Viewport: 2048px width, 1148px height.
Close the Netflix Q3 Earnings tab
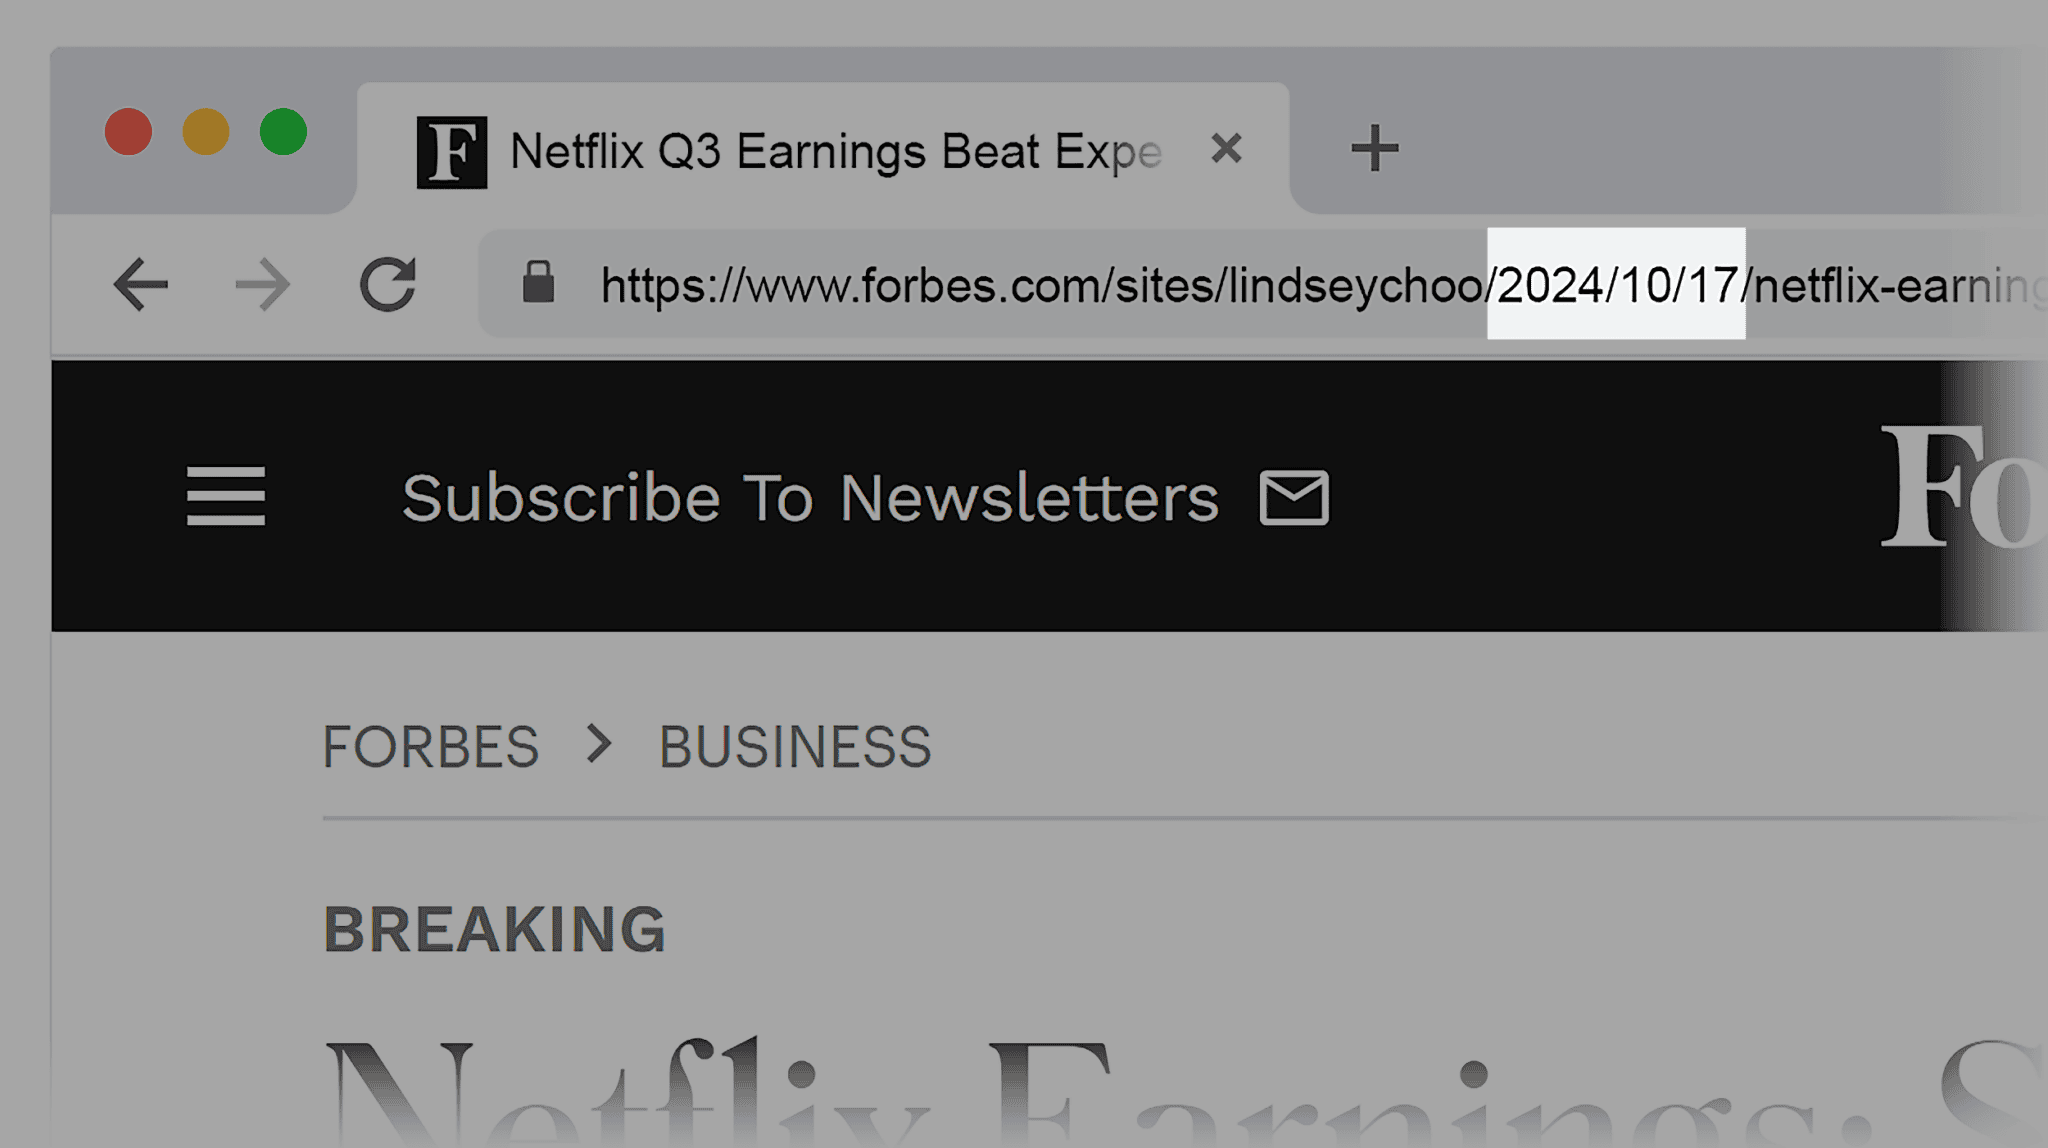(1226, 149)
